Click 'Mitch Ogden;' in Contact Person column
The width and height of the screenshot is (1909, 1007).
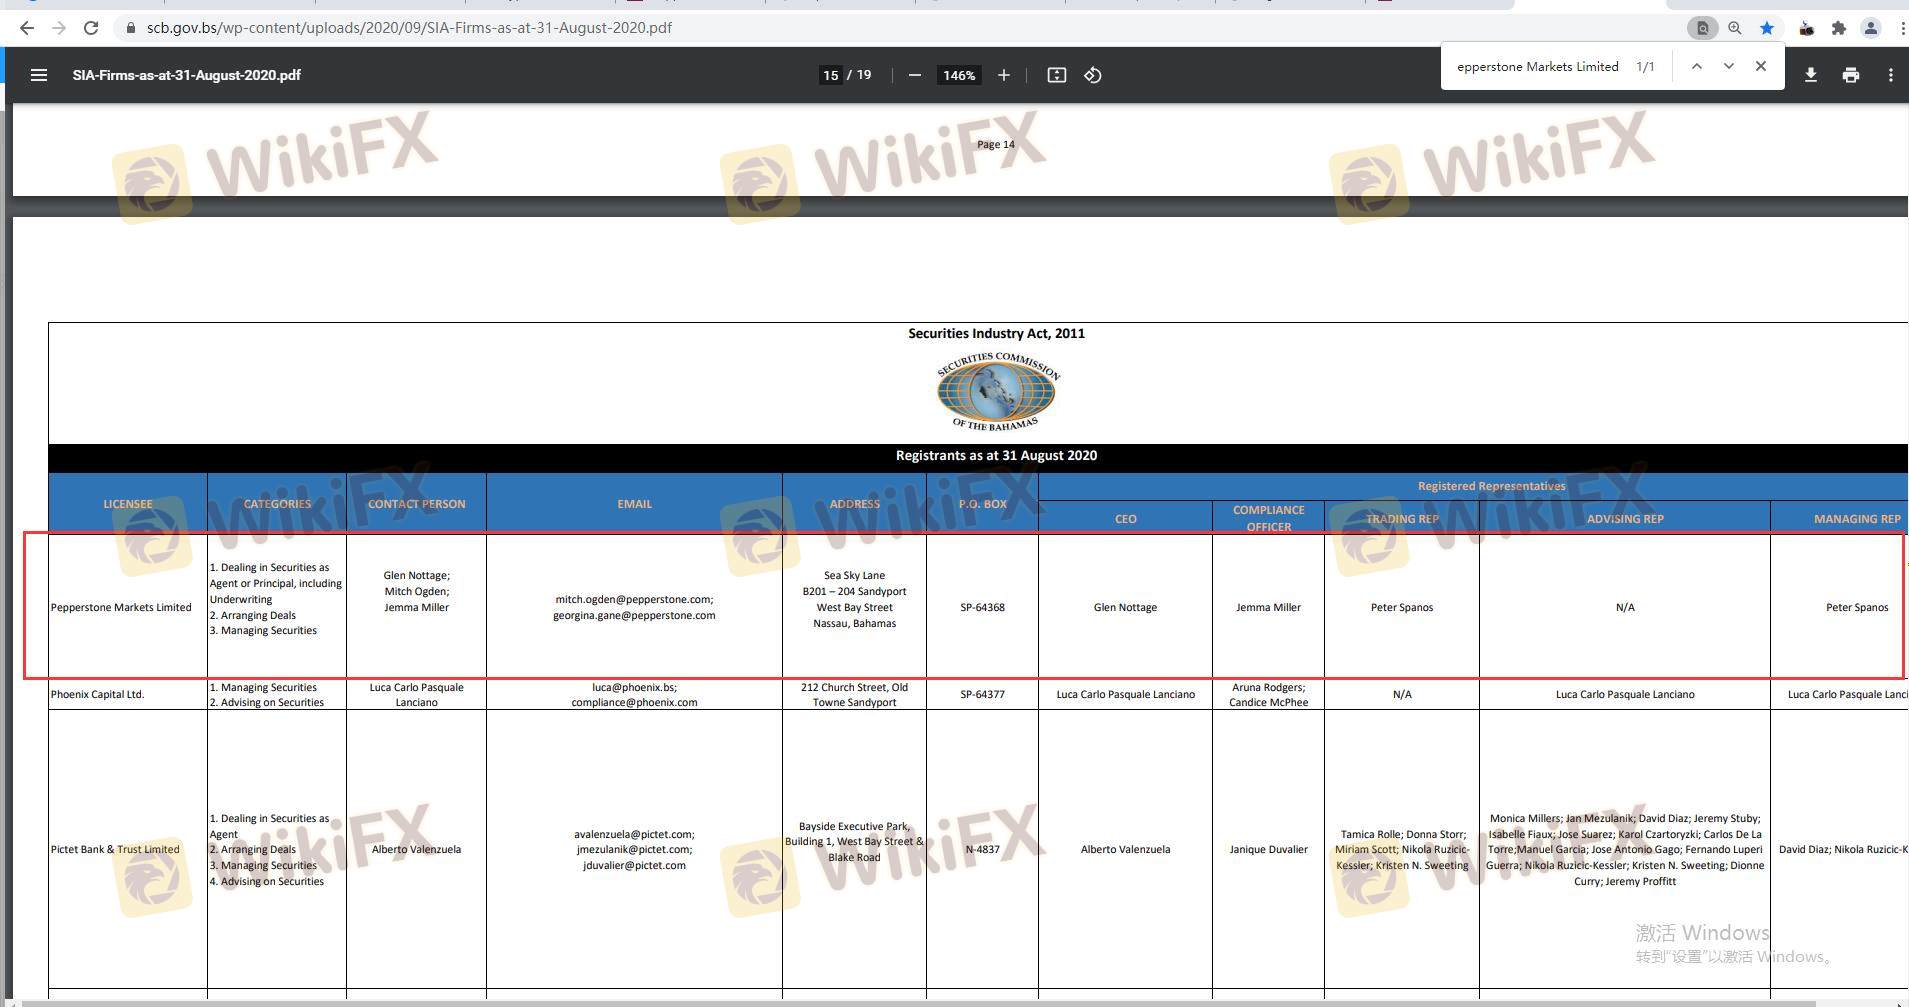point(416,591)
